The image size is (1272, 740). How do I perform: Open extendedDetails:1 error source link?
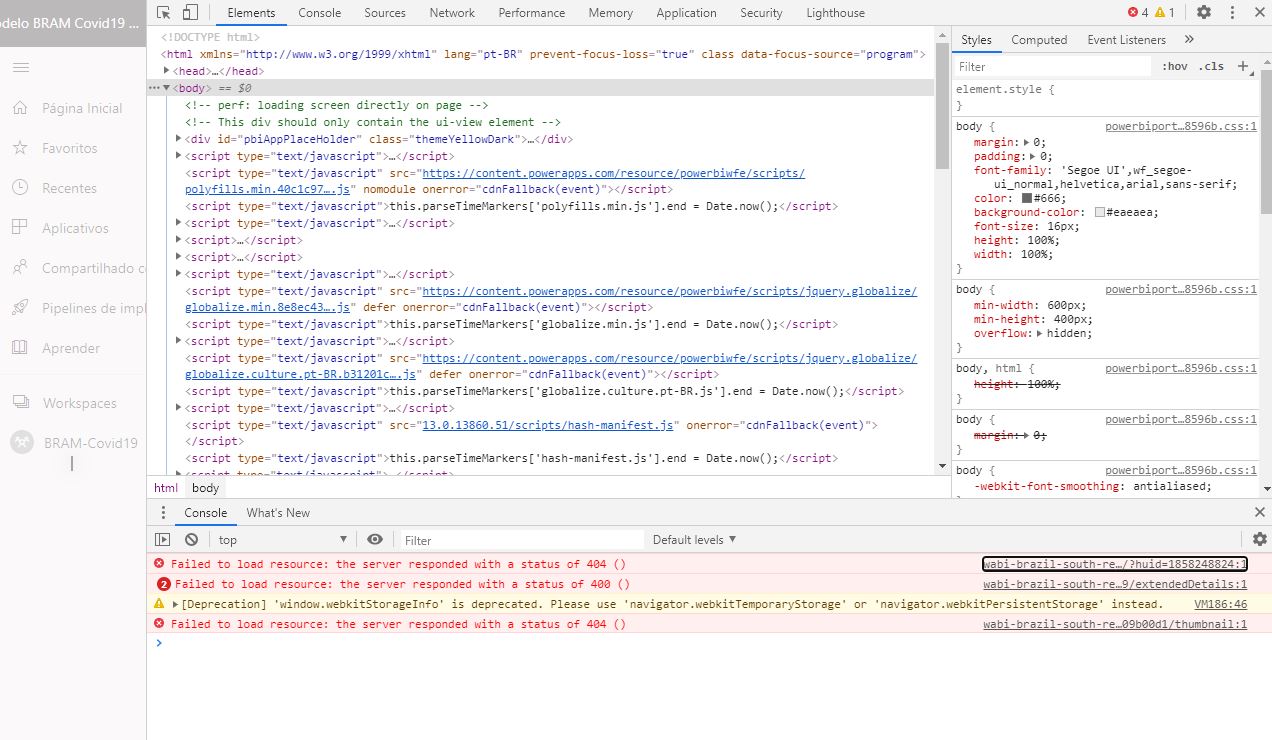[x=1115, y=584]
